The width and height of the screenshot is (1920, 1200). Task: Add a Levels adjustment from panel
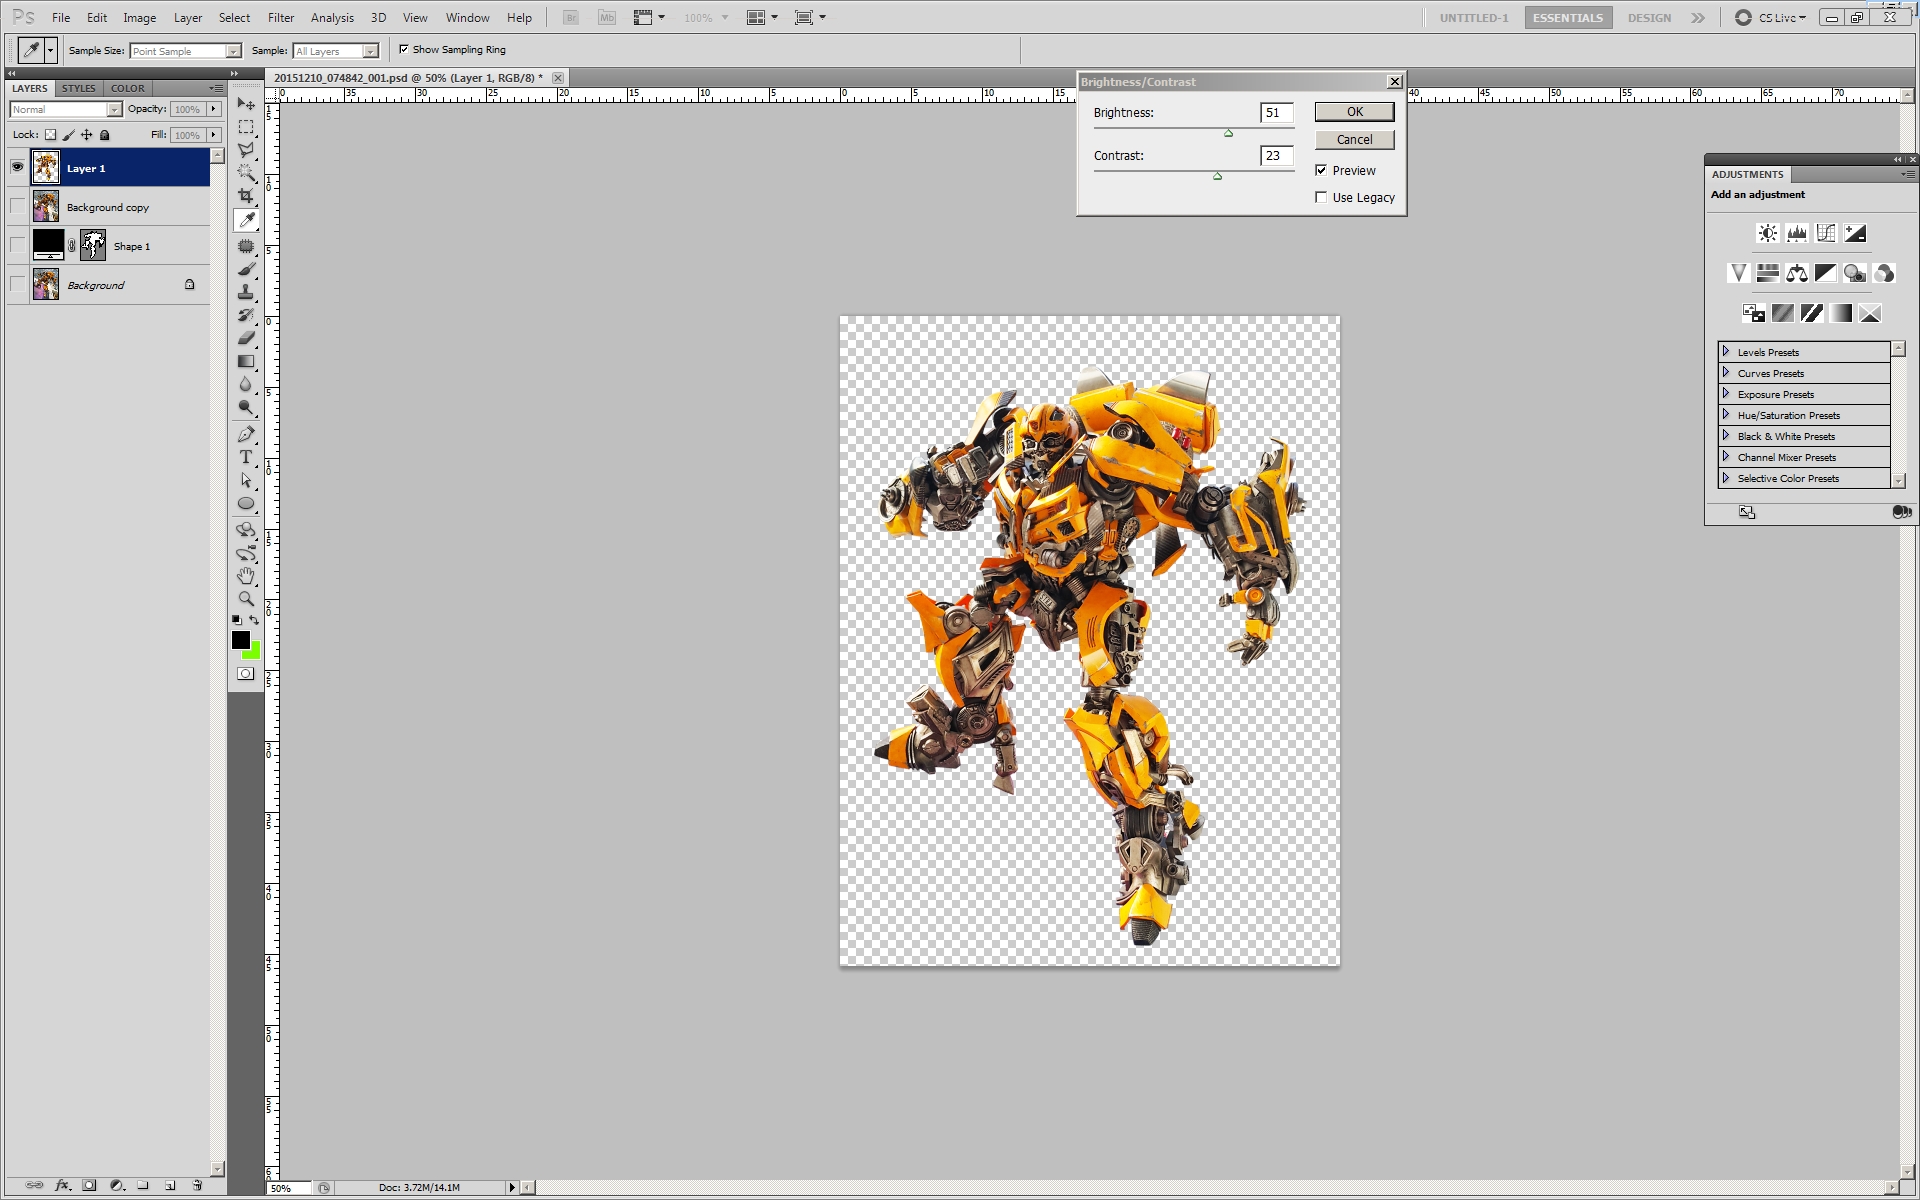[x=1797, y=233]
